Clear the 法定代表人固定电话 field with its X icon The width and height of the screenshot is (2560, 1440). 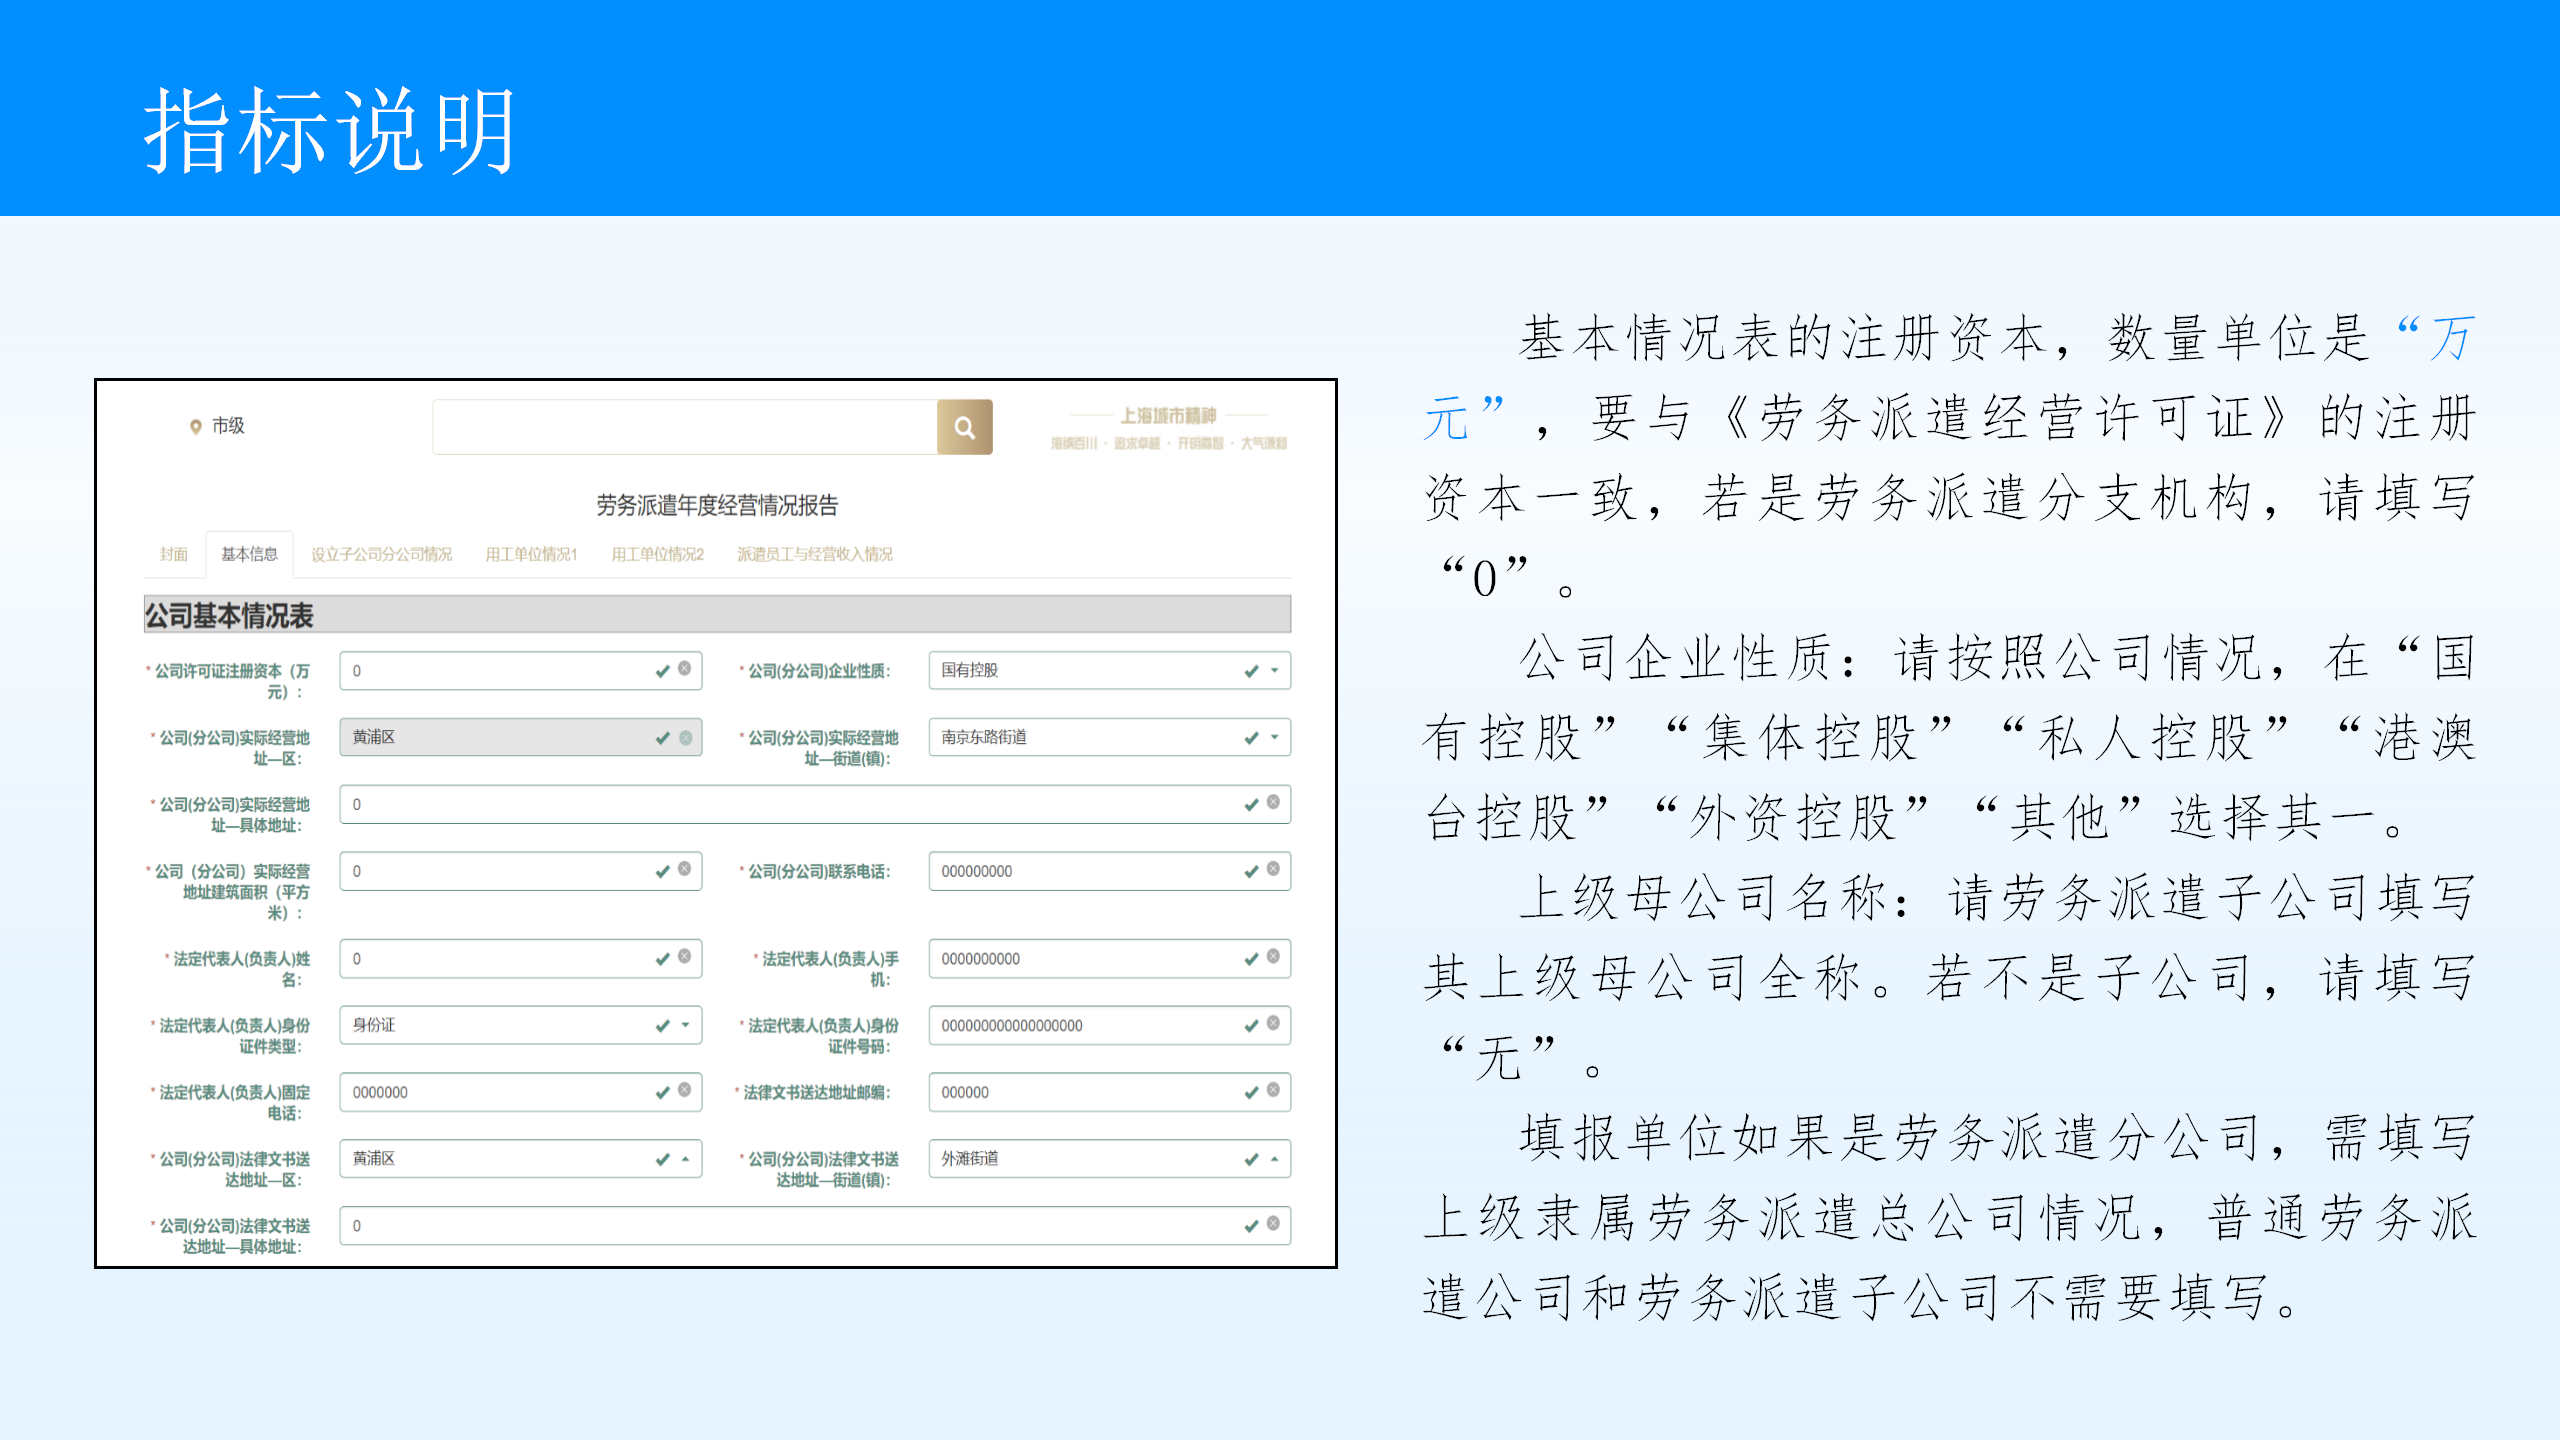(x=685, y=1090)
